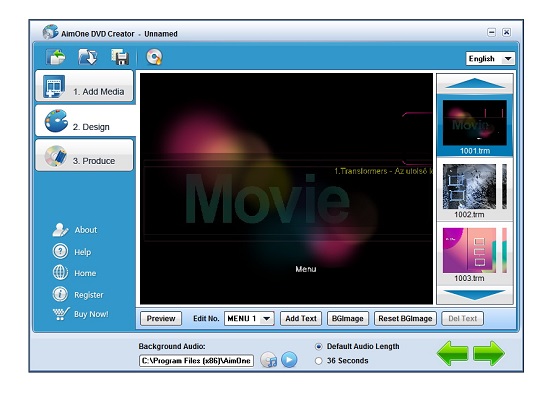
Task: Click the Buy Now! cart link
Action: coord(91,314)
